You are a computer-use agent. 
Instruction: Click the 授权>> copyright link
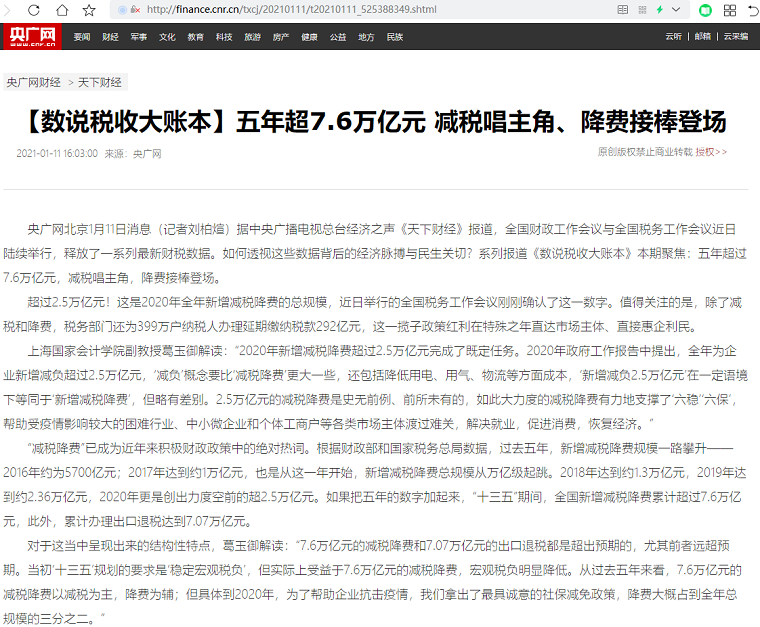coord(711,152)
